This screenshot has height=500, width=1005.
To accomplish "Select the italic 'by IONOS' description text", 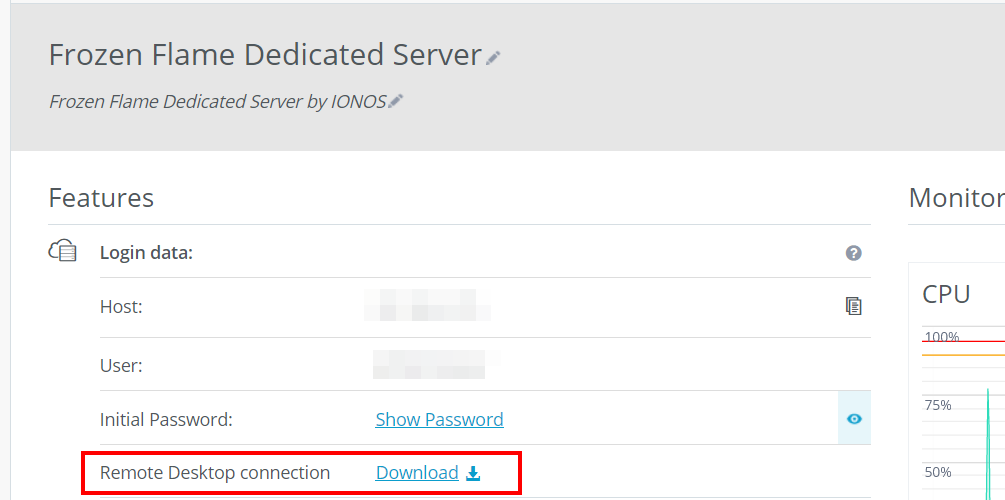I will 218,102.
